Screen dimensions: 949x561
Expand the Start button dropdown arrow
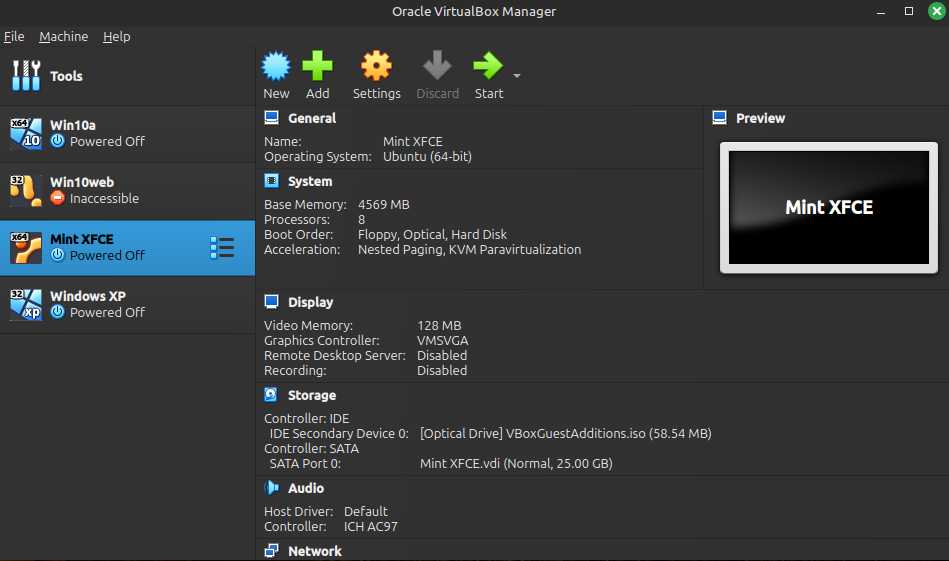pos(517,76)
